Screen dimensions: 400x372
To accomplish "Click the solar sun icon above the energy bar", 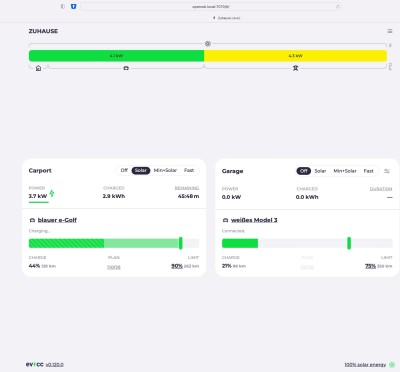I will point(208,44).
